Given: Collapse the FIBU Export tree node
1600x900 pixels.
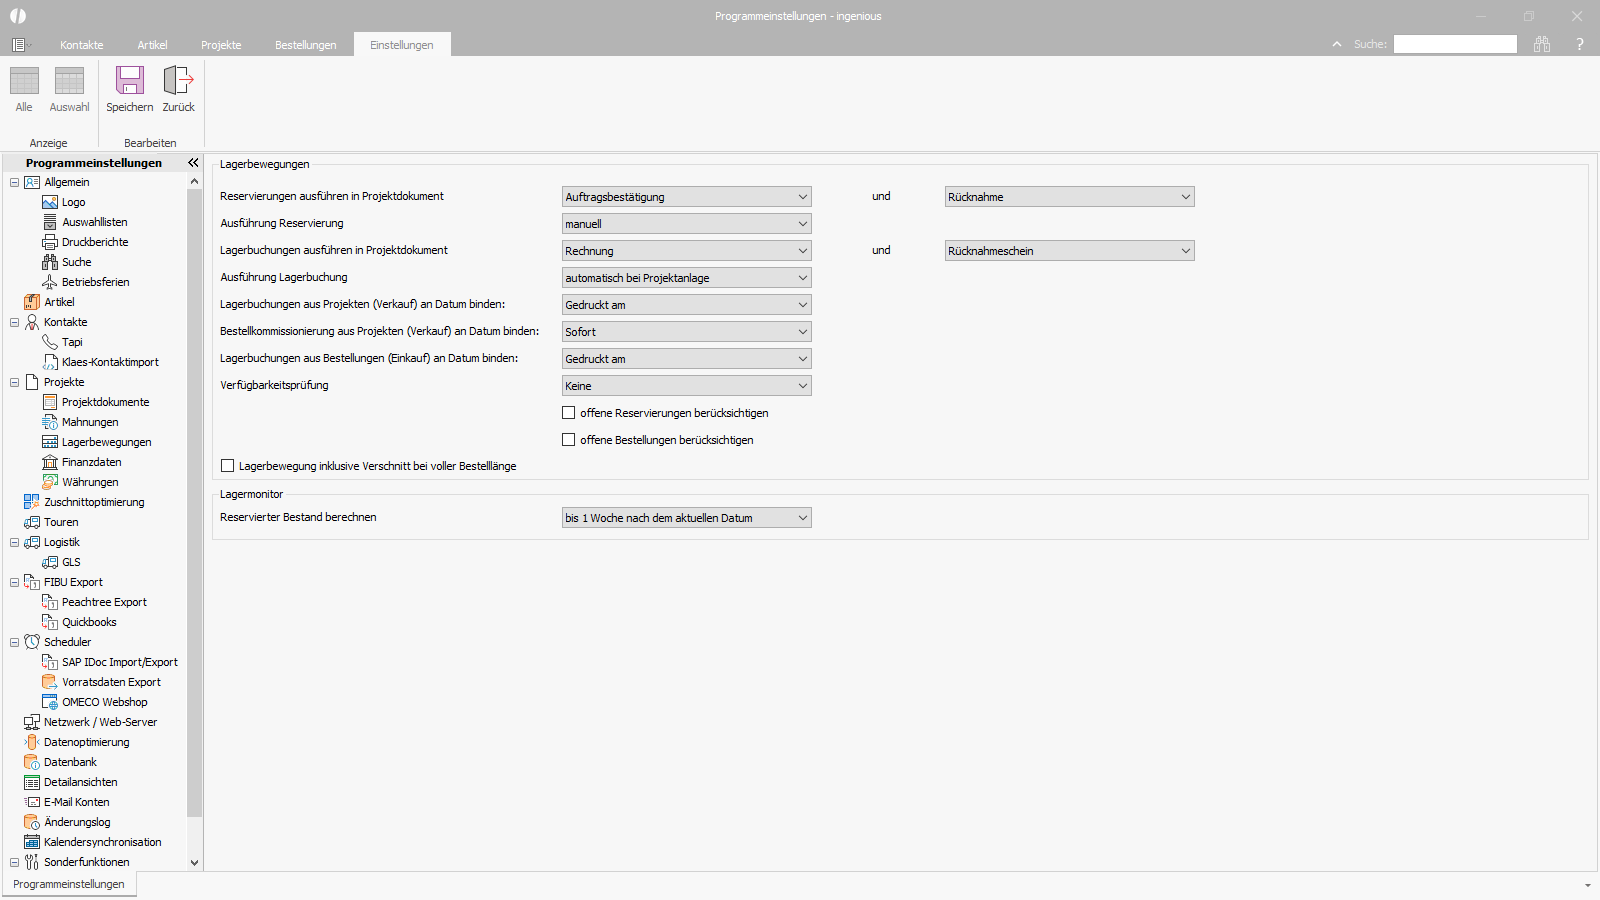Looking at the screenshot, I should (x=14, y=582).
